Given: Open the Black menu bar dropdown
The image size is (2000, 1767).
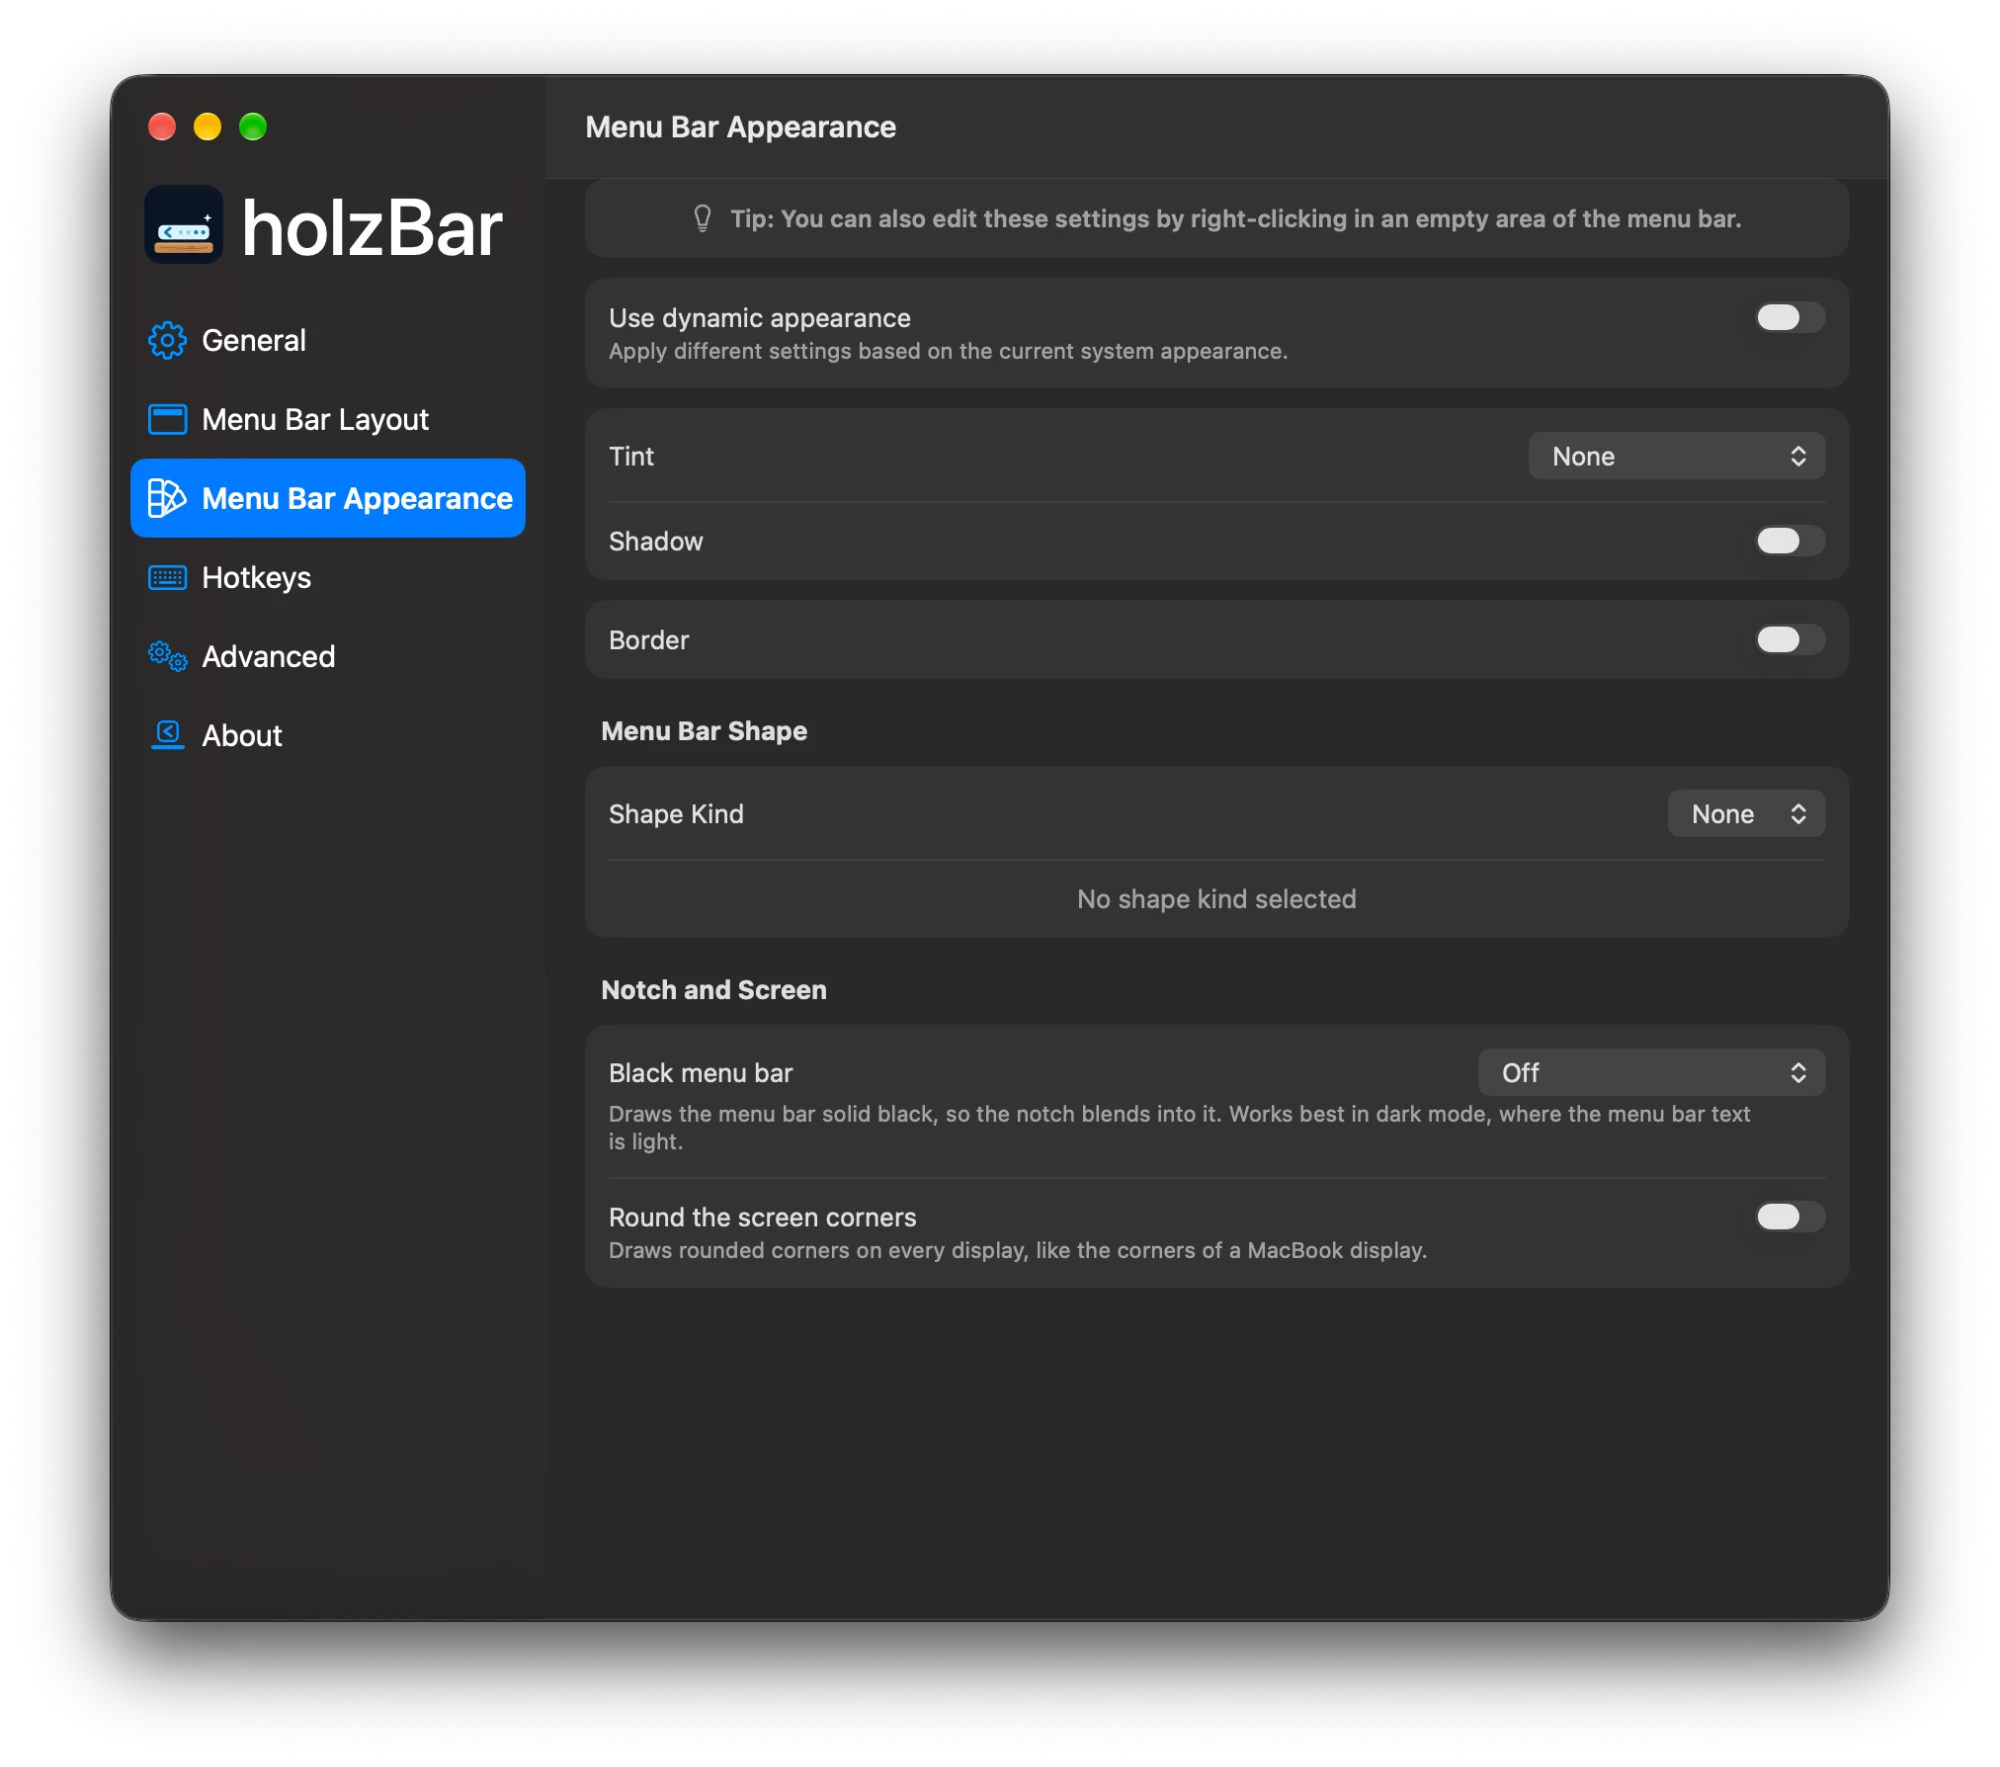Looking at the screenshot, I should pos(1651,1073).
